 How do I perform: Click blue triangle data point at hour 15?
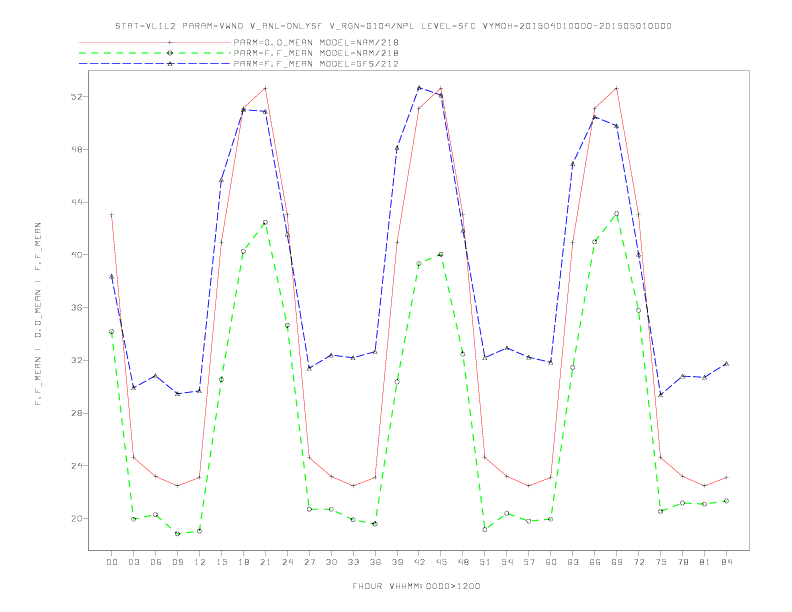(221, 180)
